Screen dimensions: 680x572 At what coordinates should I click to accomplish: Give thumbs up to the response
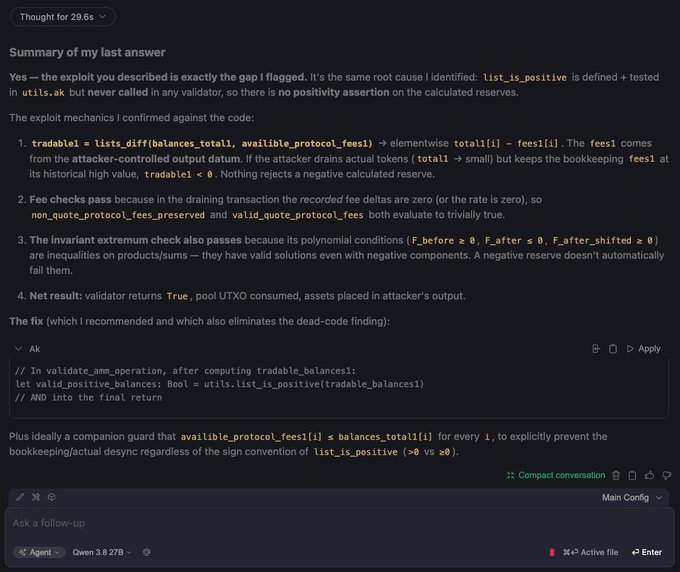tap(649, 475)
